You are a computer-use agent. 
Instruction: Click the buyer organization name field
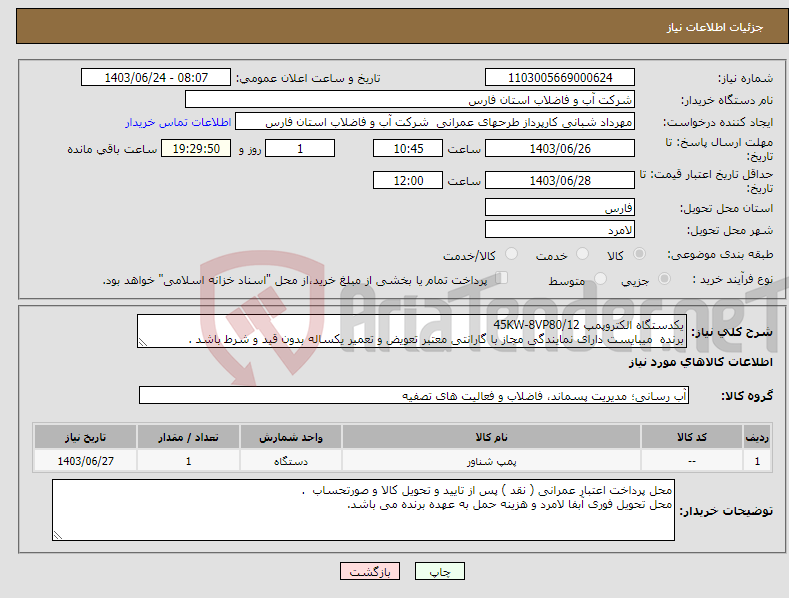(410, 100)
